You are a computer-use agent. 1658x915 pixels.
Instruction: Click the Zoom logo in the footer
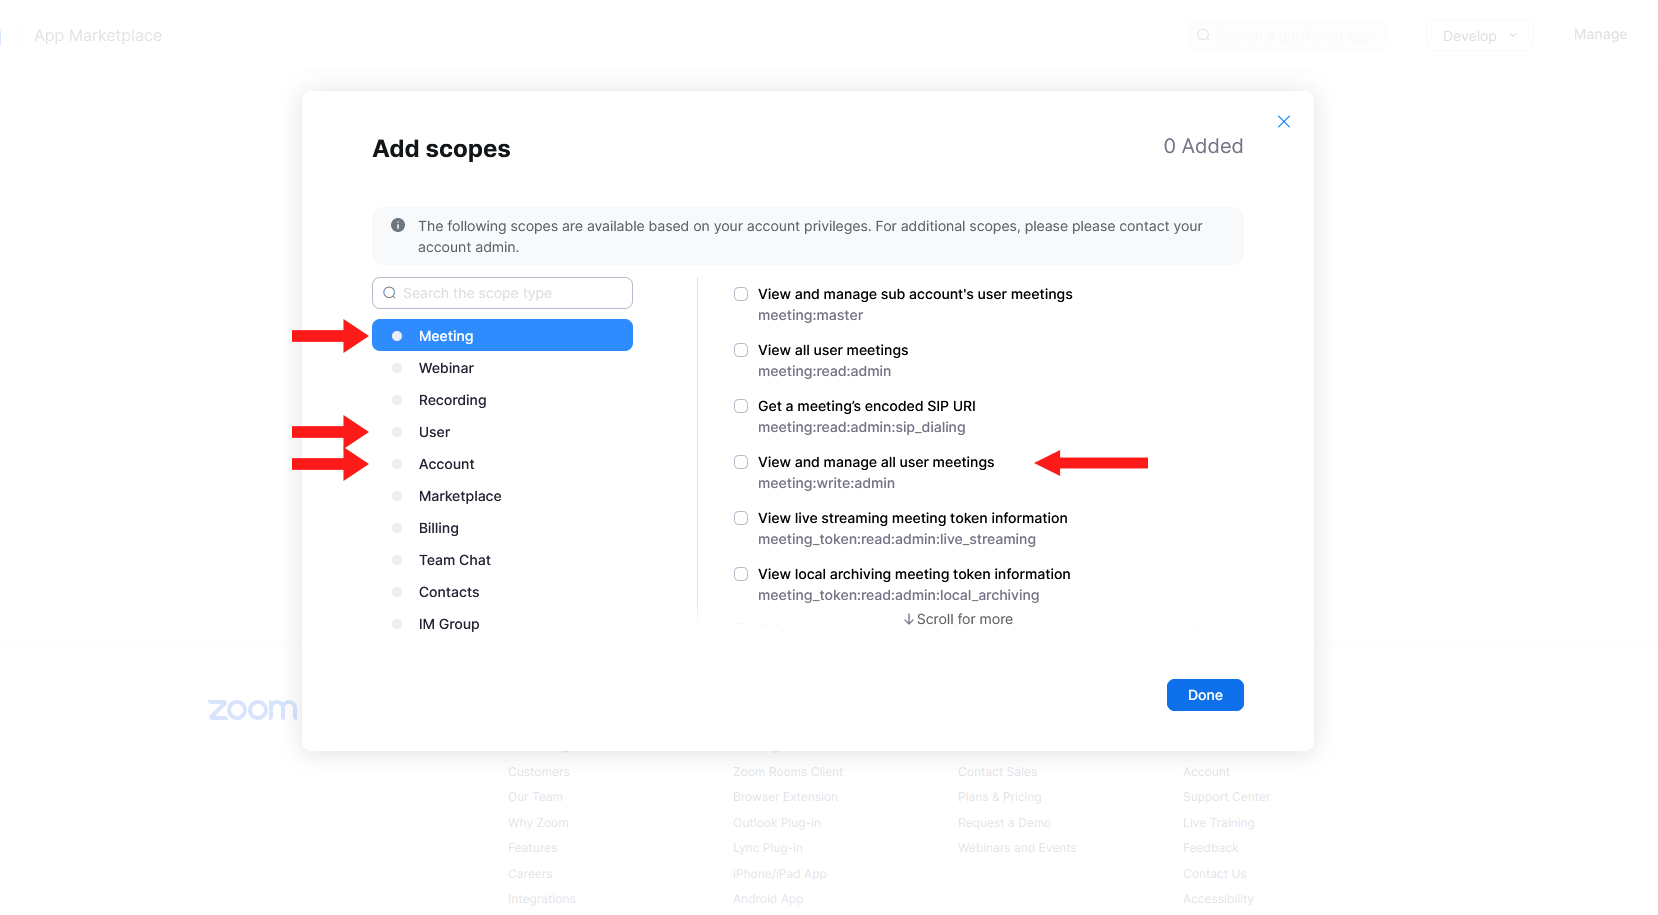tap(253, 709)
